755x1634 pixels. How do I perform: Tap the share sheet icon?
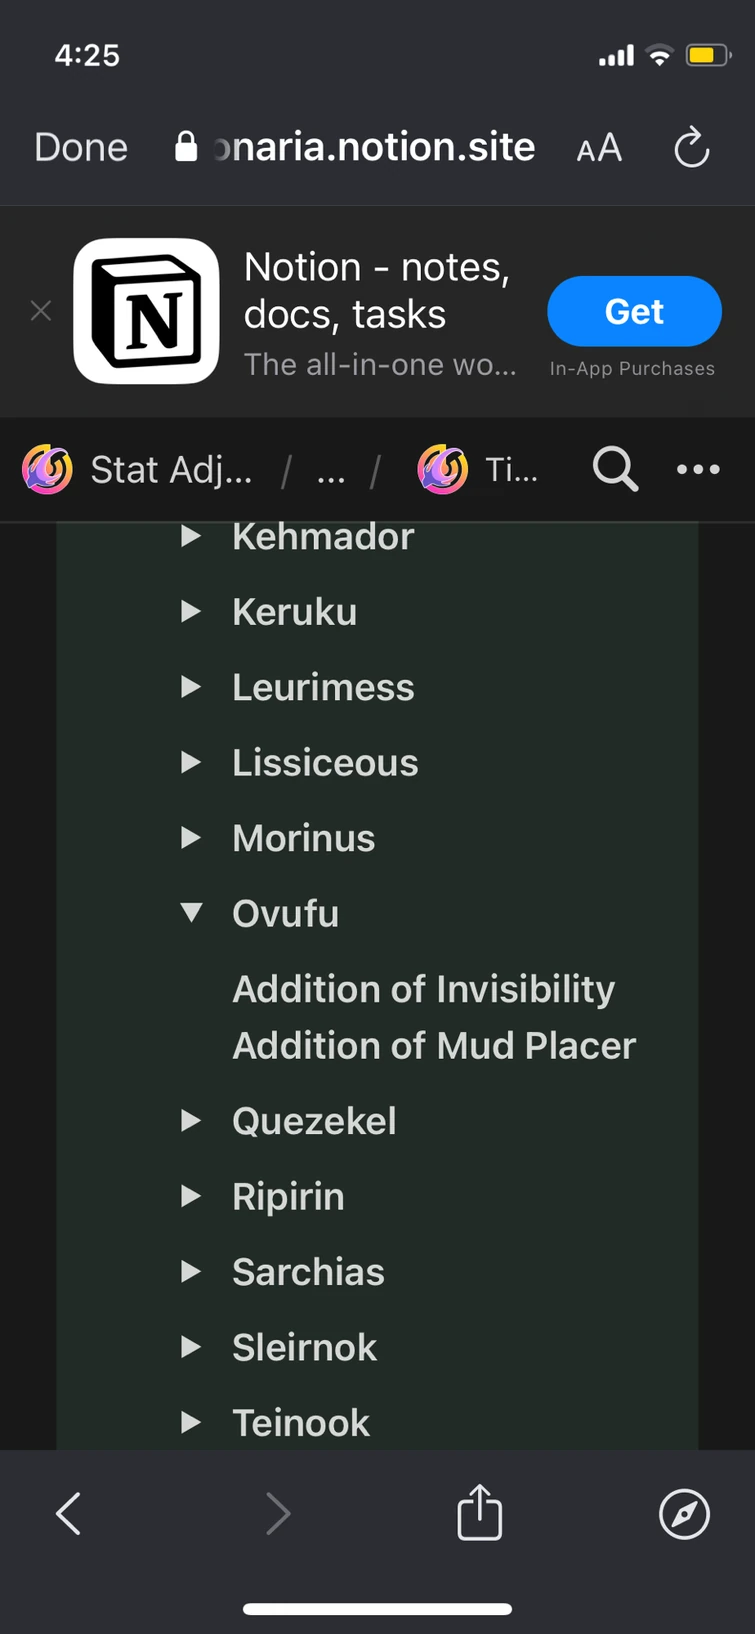tap(479, 1513)
